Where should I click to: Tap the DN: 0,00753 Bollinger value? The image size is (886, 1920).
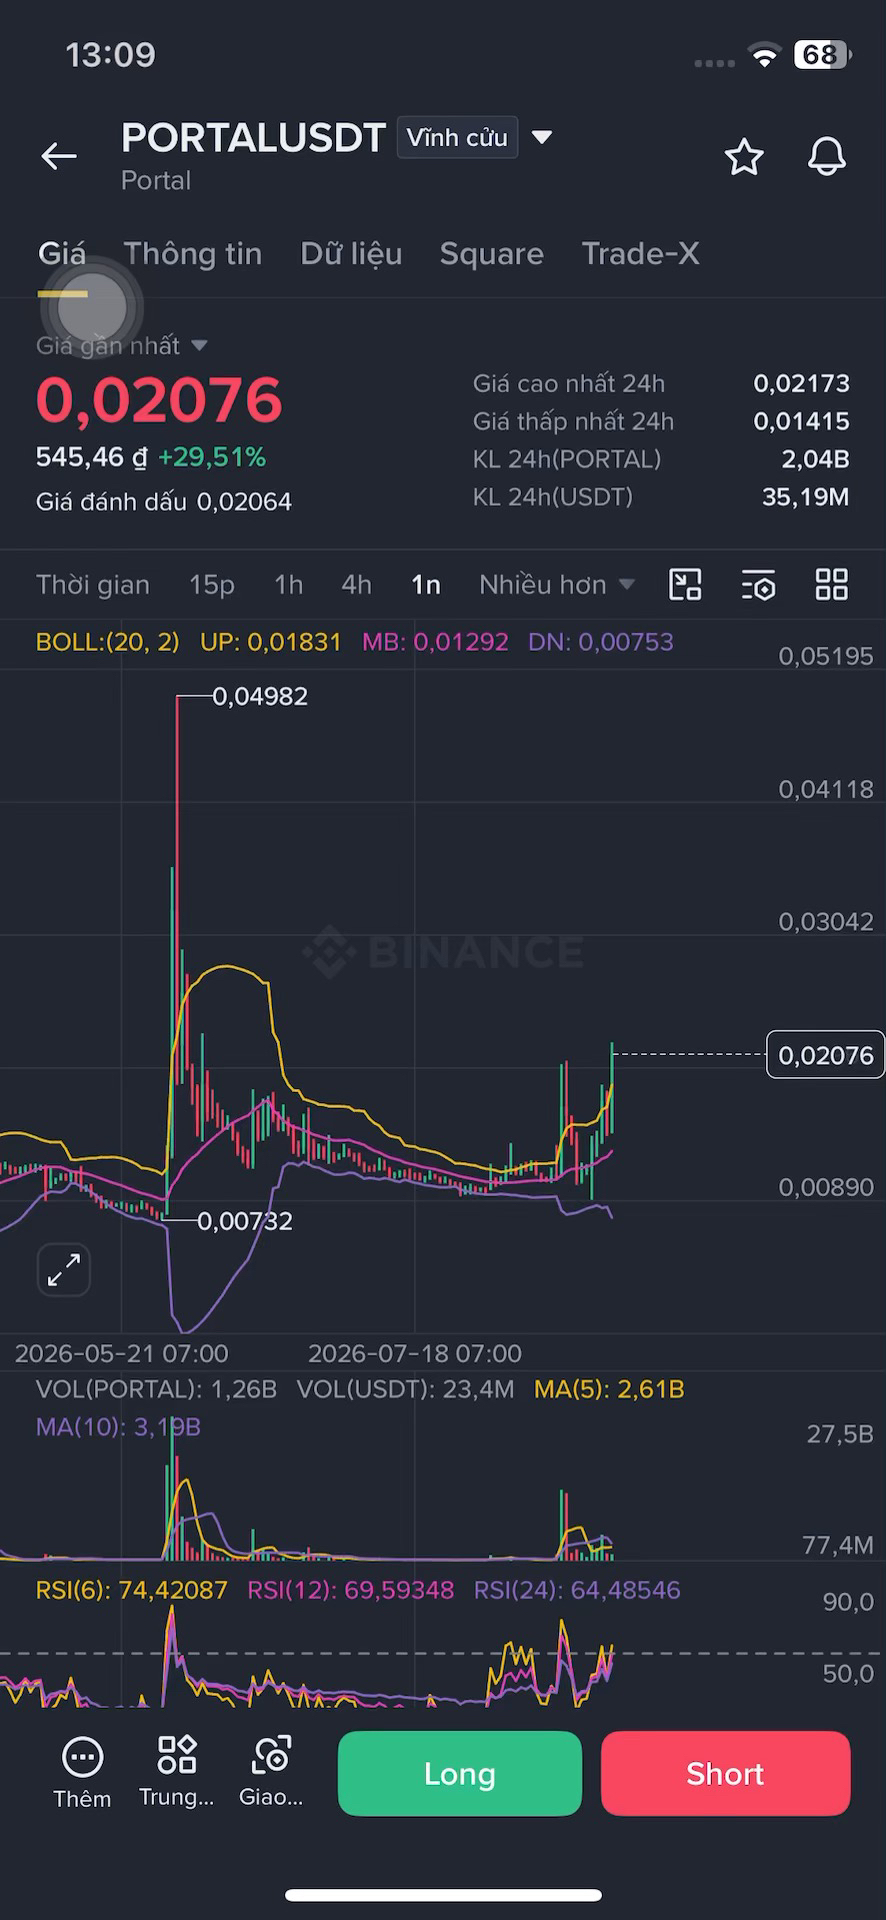(x=601, y=642)
